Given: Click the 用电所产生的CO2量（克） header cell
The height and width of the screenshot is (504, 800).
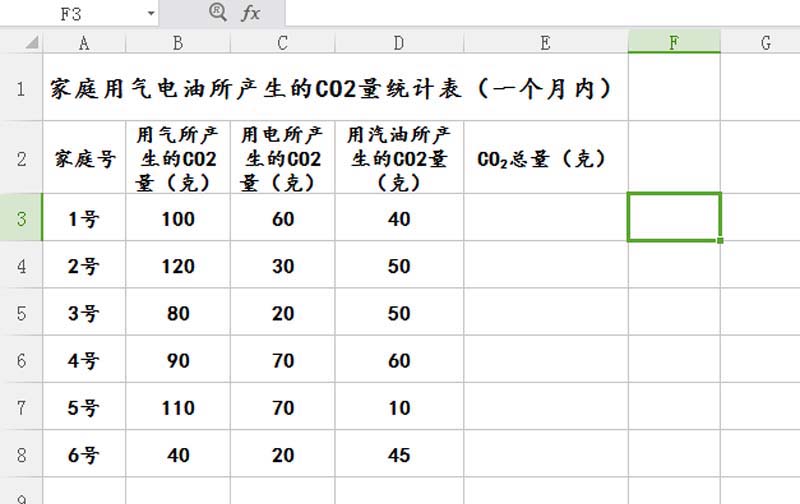Looking at the screenshot, I should click(283, 158).
